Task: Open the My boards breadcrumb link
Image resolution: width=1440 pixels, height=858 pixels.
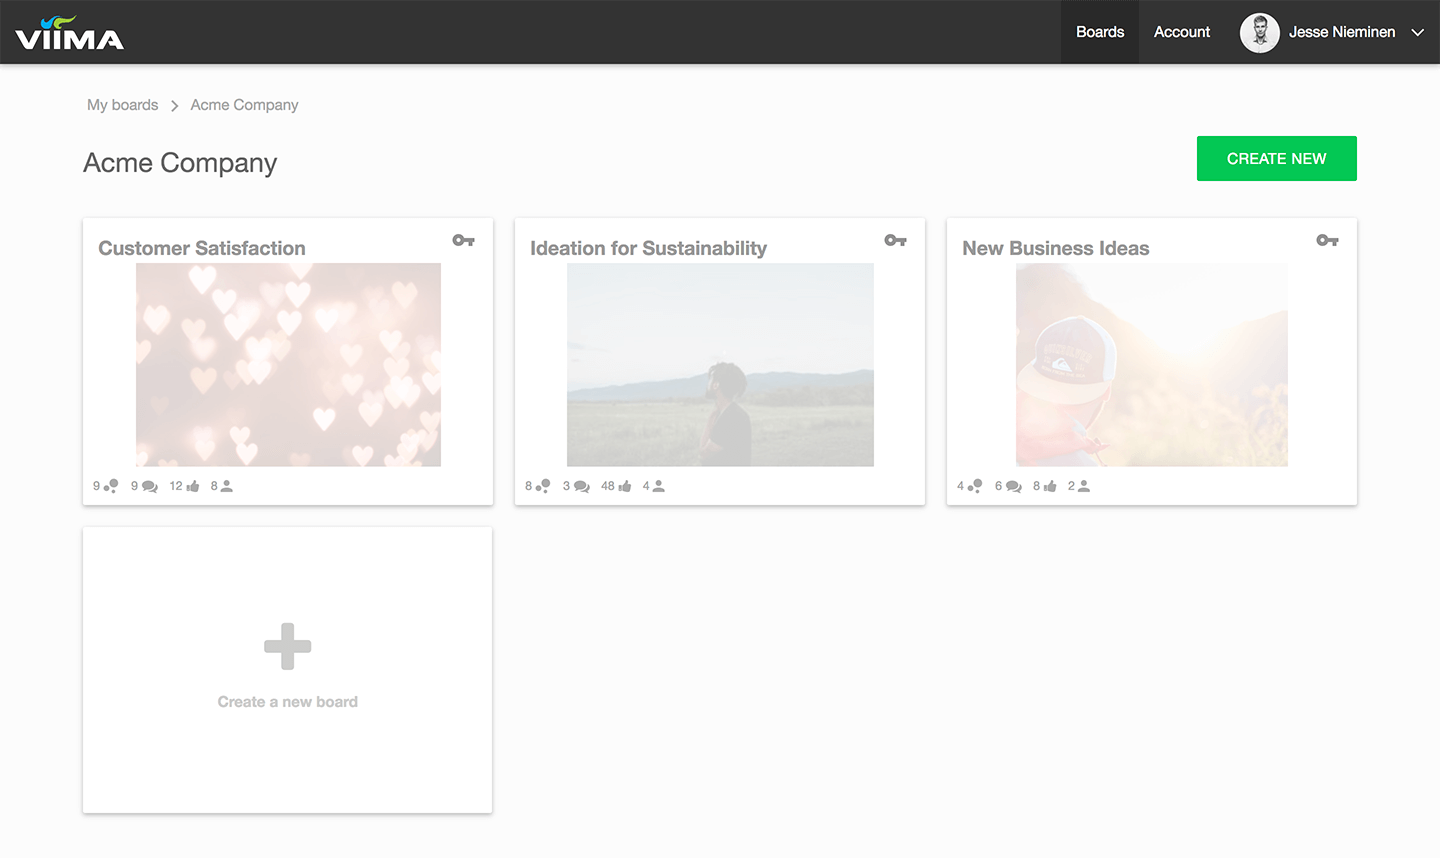Action: pyautogui.click(x=122, y=104)
